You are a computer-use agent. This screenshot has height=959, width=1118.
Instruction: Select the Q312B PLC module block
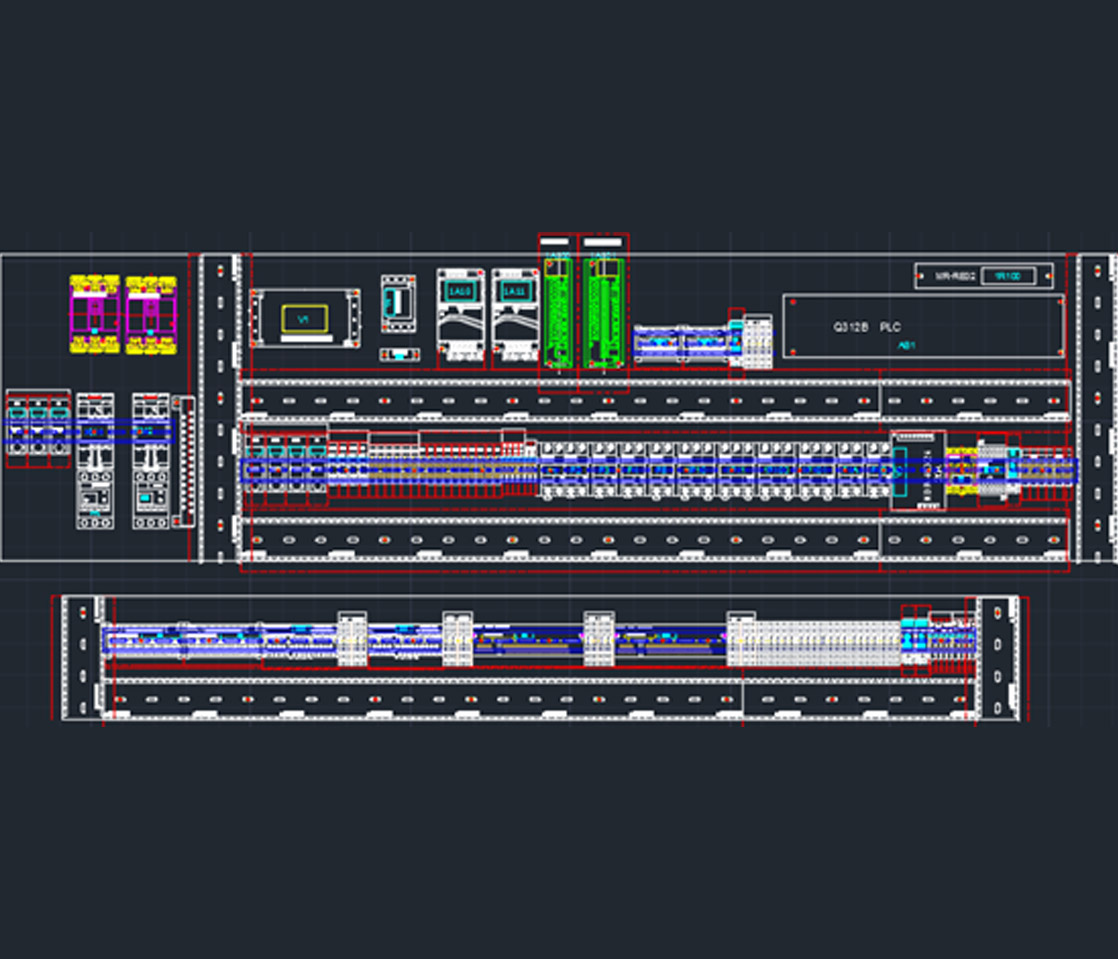922,325
